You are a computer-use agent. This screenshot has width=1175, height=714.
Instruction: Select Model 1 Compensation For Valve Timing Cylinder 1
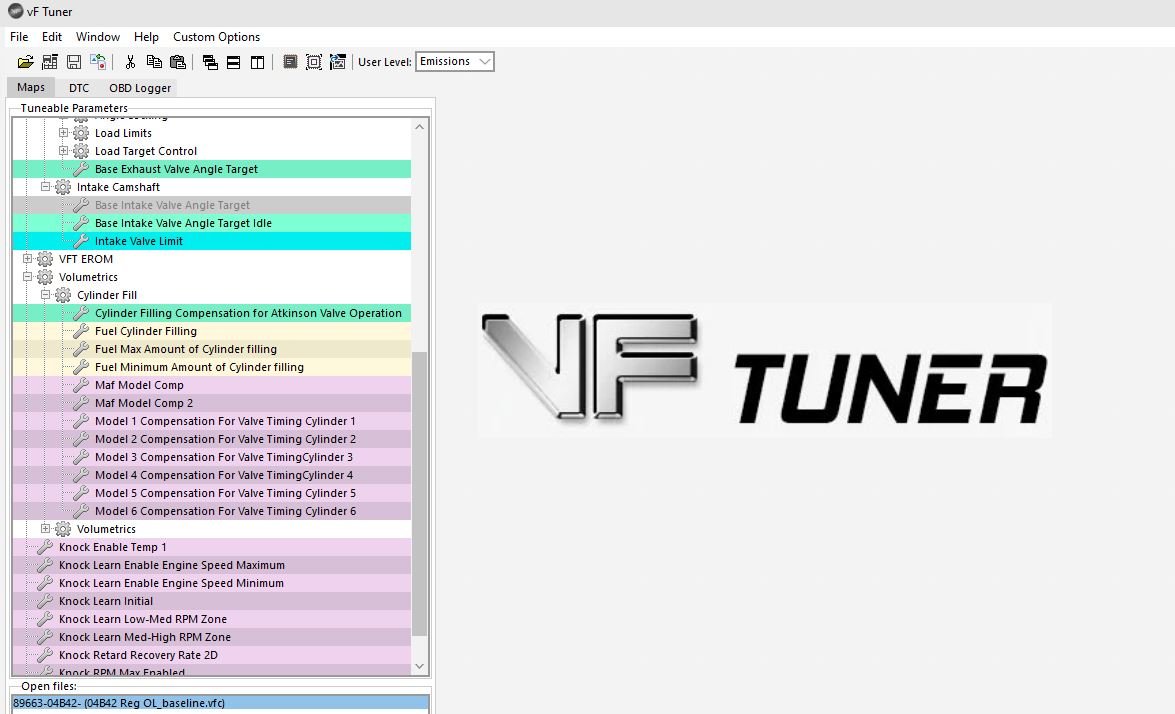pyautogui.click(x=211, y=421)
